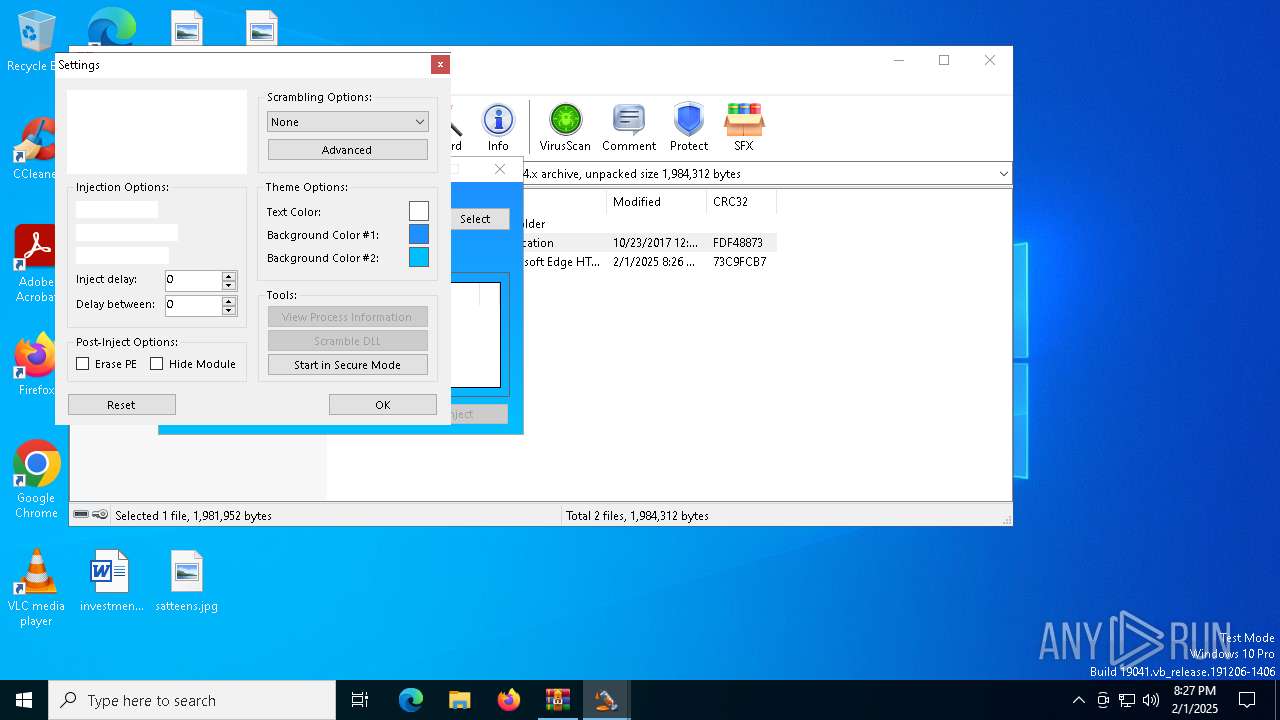Image resolution: width=1280 pixels, height=720 pixels.
Task: Pick the Background Color #2 swatch
Action: 418,257
